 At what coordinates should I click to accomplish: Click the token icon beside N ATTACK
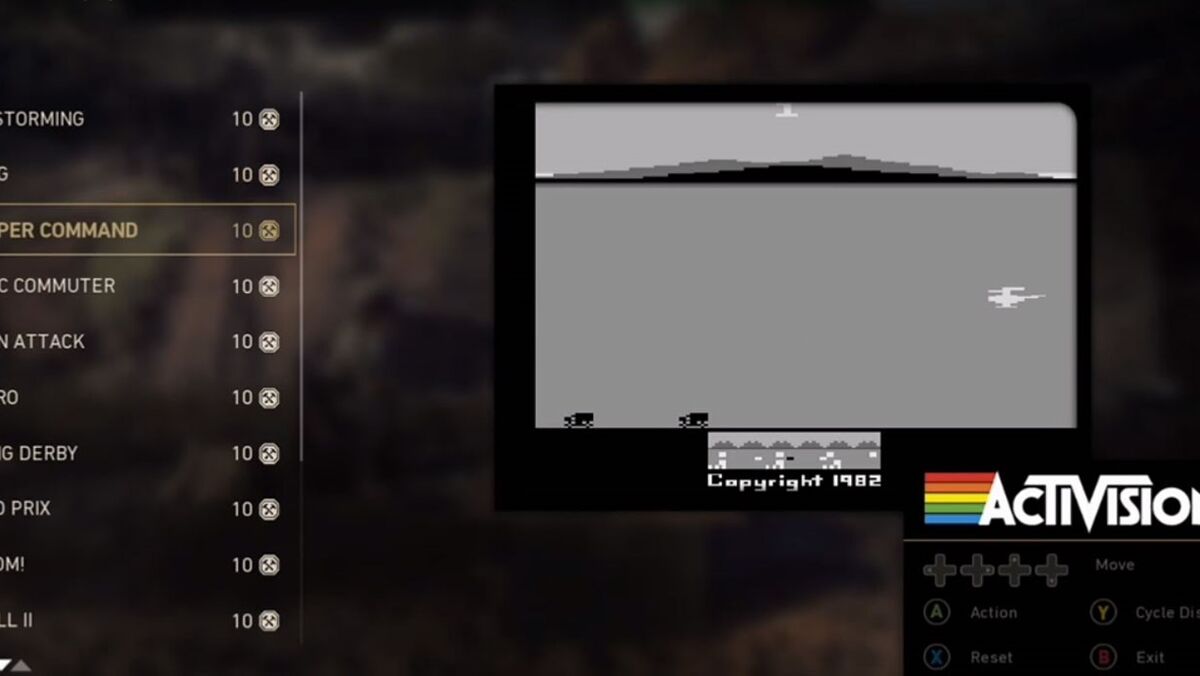click(x=268, y=342)
